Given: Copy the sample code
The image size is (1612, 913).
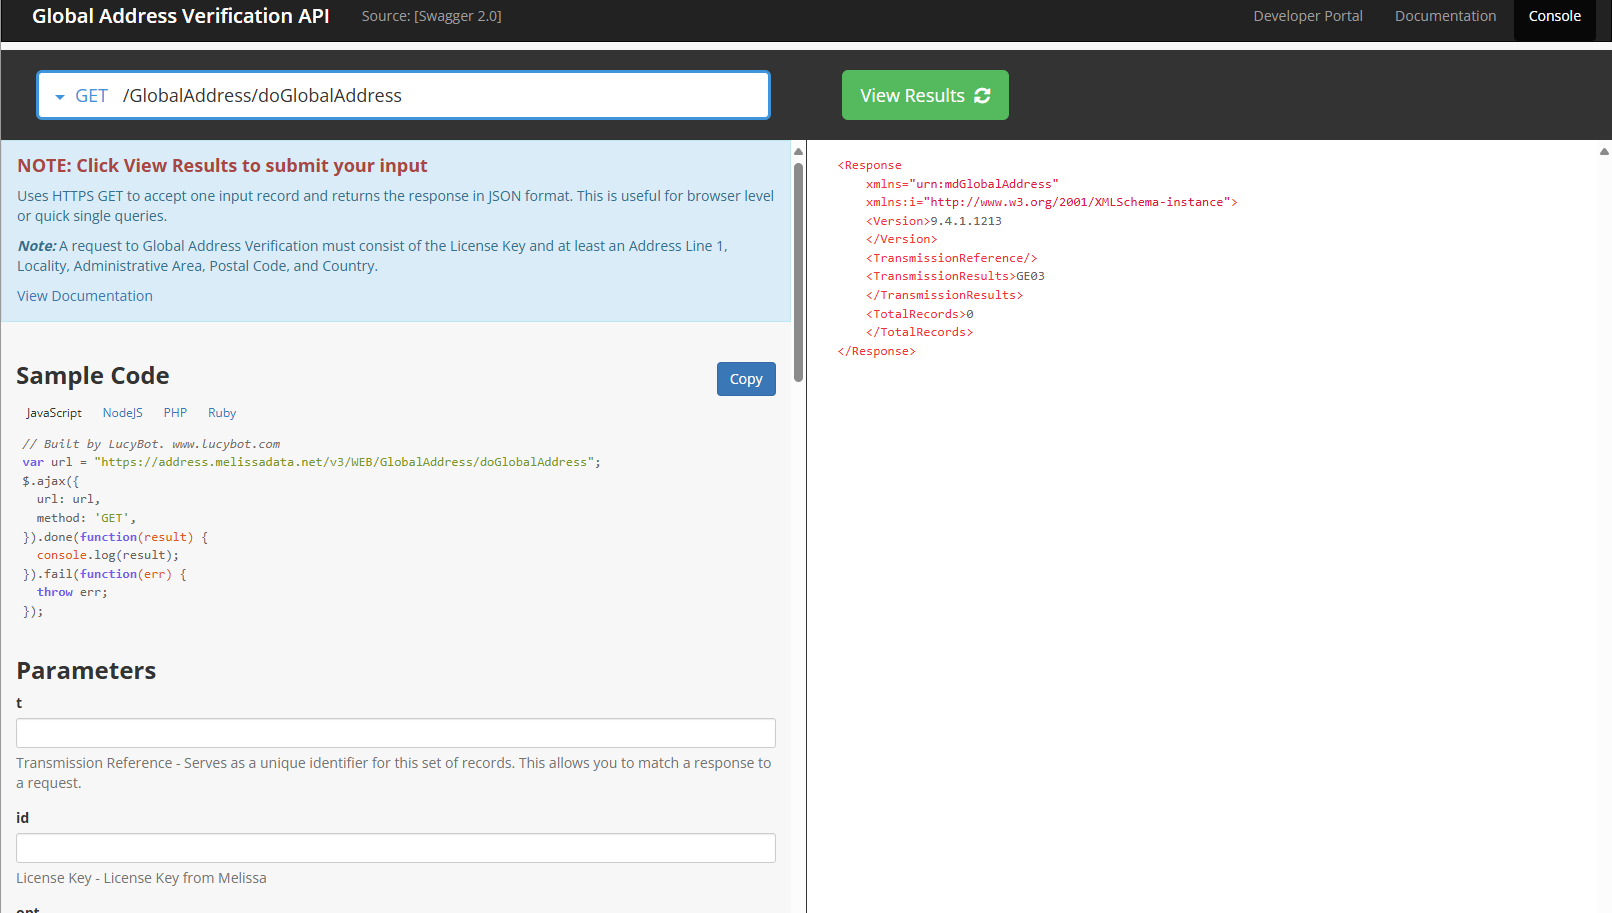Looking at the screenshot, I should pos(746,379).
